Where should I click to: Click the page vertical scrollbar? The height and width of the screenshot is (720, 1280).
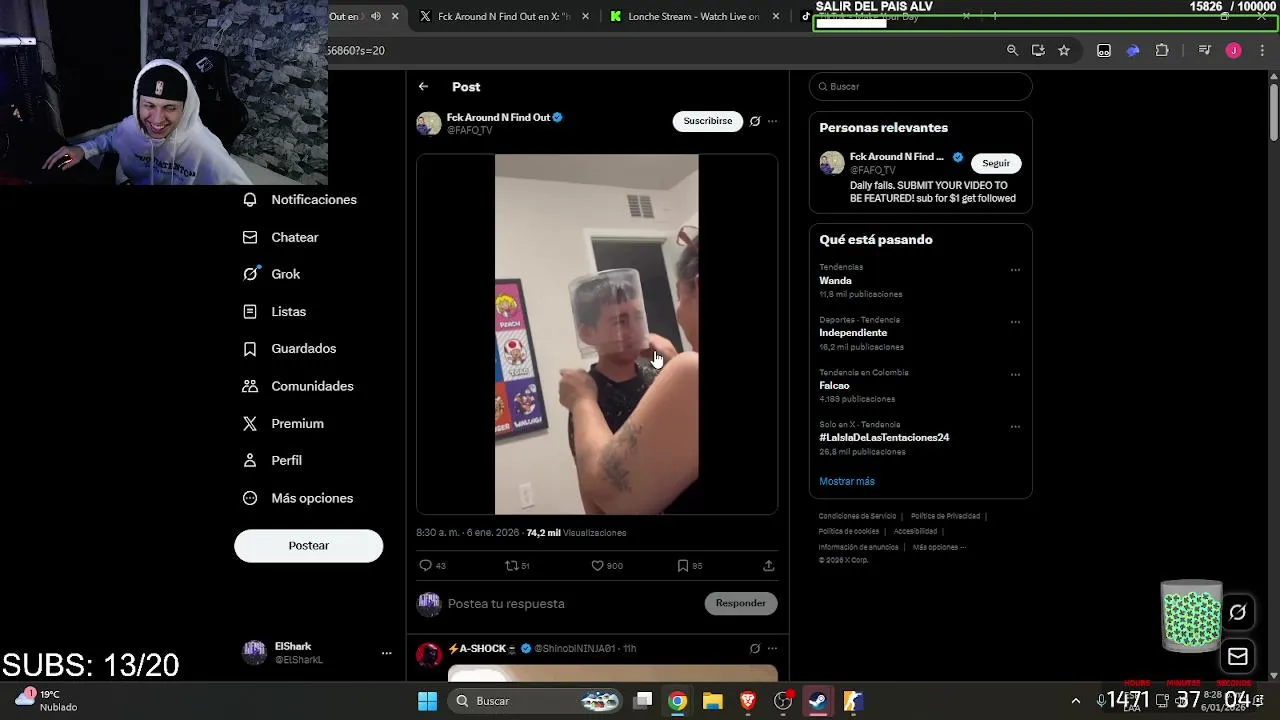point(1273,113)
